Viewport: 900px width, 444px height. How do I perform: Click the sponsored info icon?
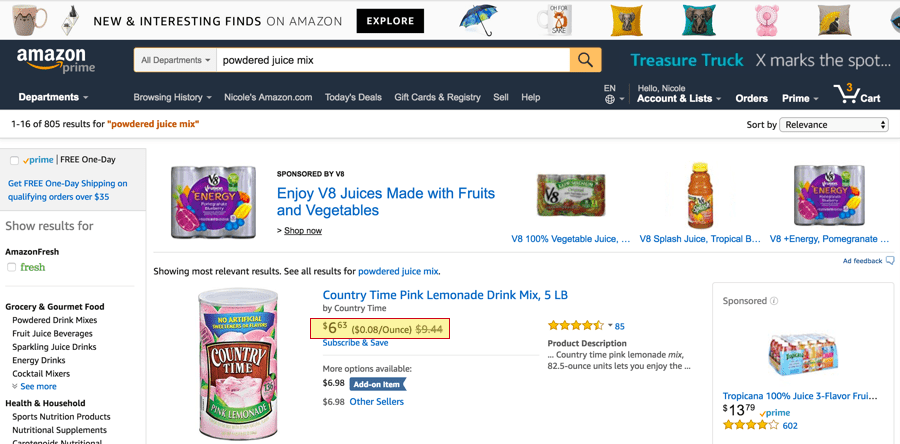coord(774,301)
